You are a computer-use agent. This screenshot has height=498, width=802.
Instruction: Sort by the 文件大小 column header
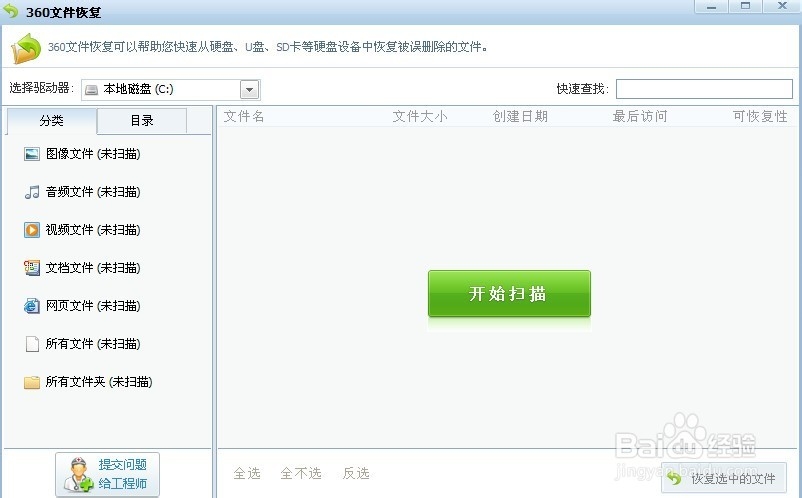(x=420, y=117)
